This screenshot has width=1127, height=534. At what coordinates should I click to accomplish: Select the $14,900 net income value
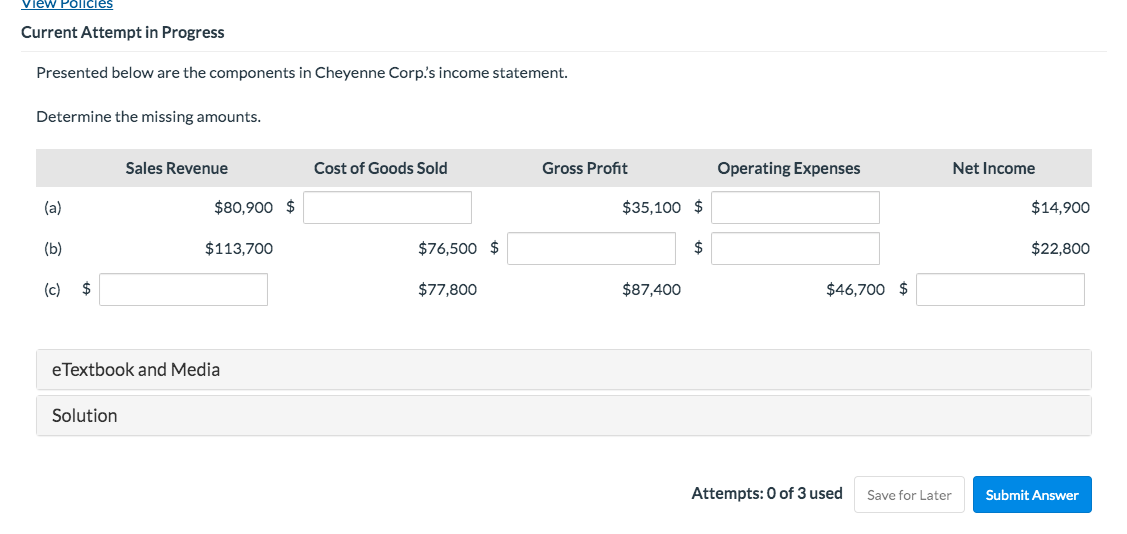click(1060, 208)
